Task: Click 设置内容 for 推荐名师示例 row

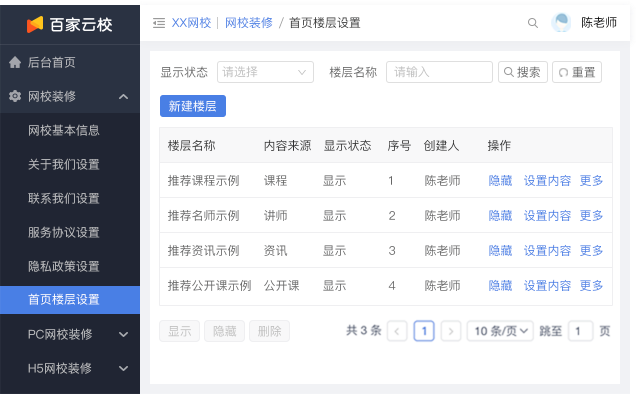Action: click(547, 215)
